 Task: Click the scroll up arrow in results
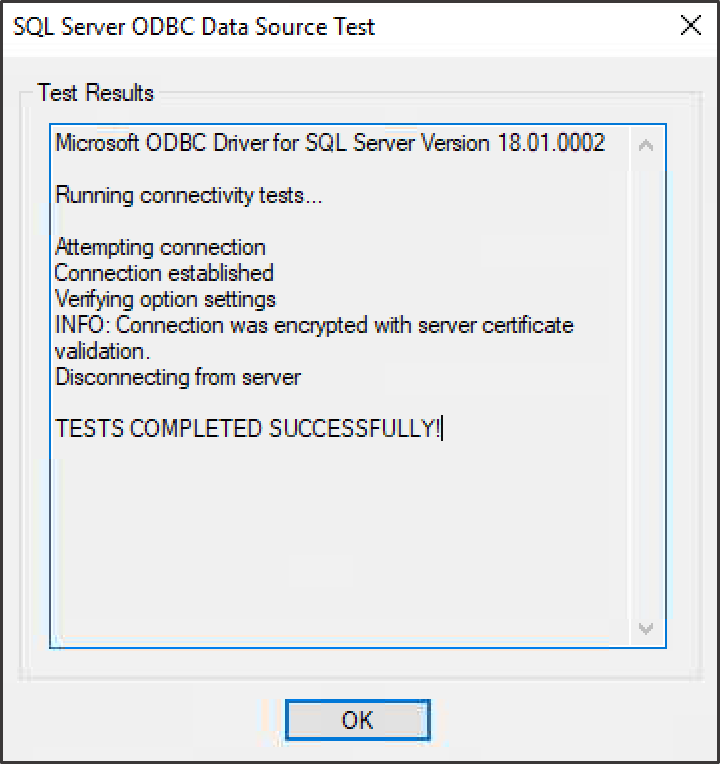coord(646,145)
